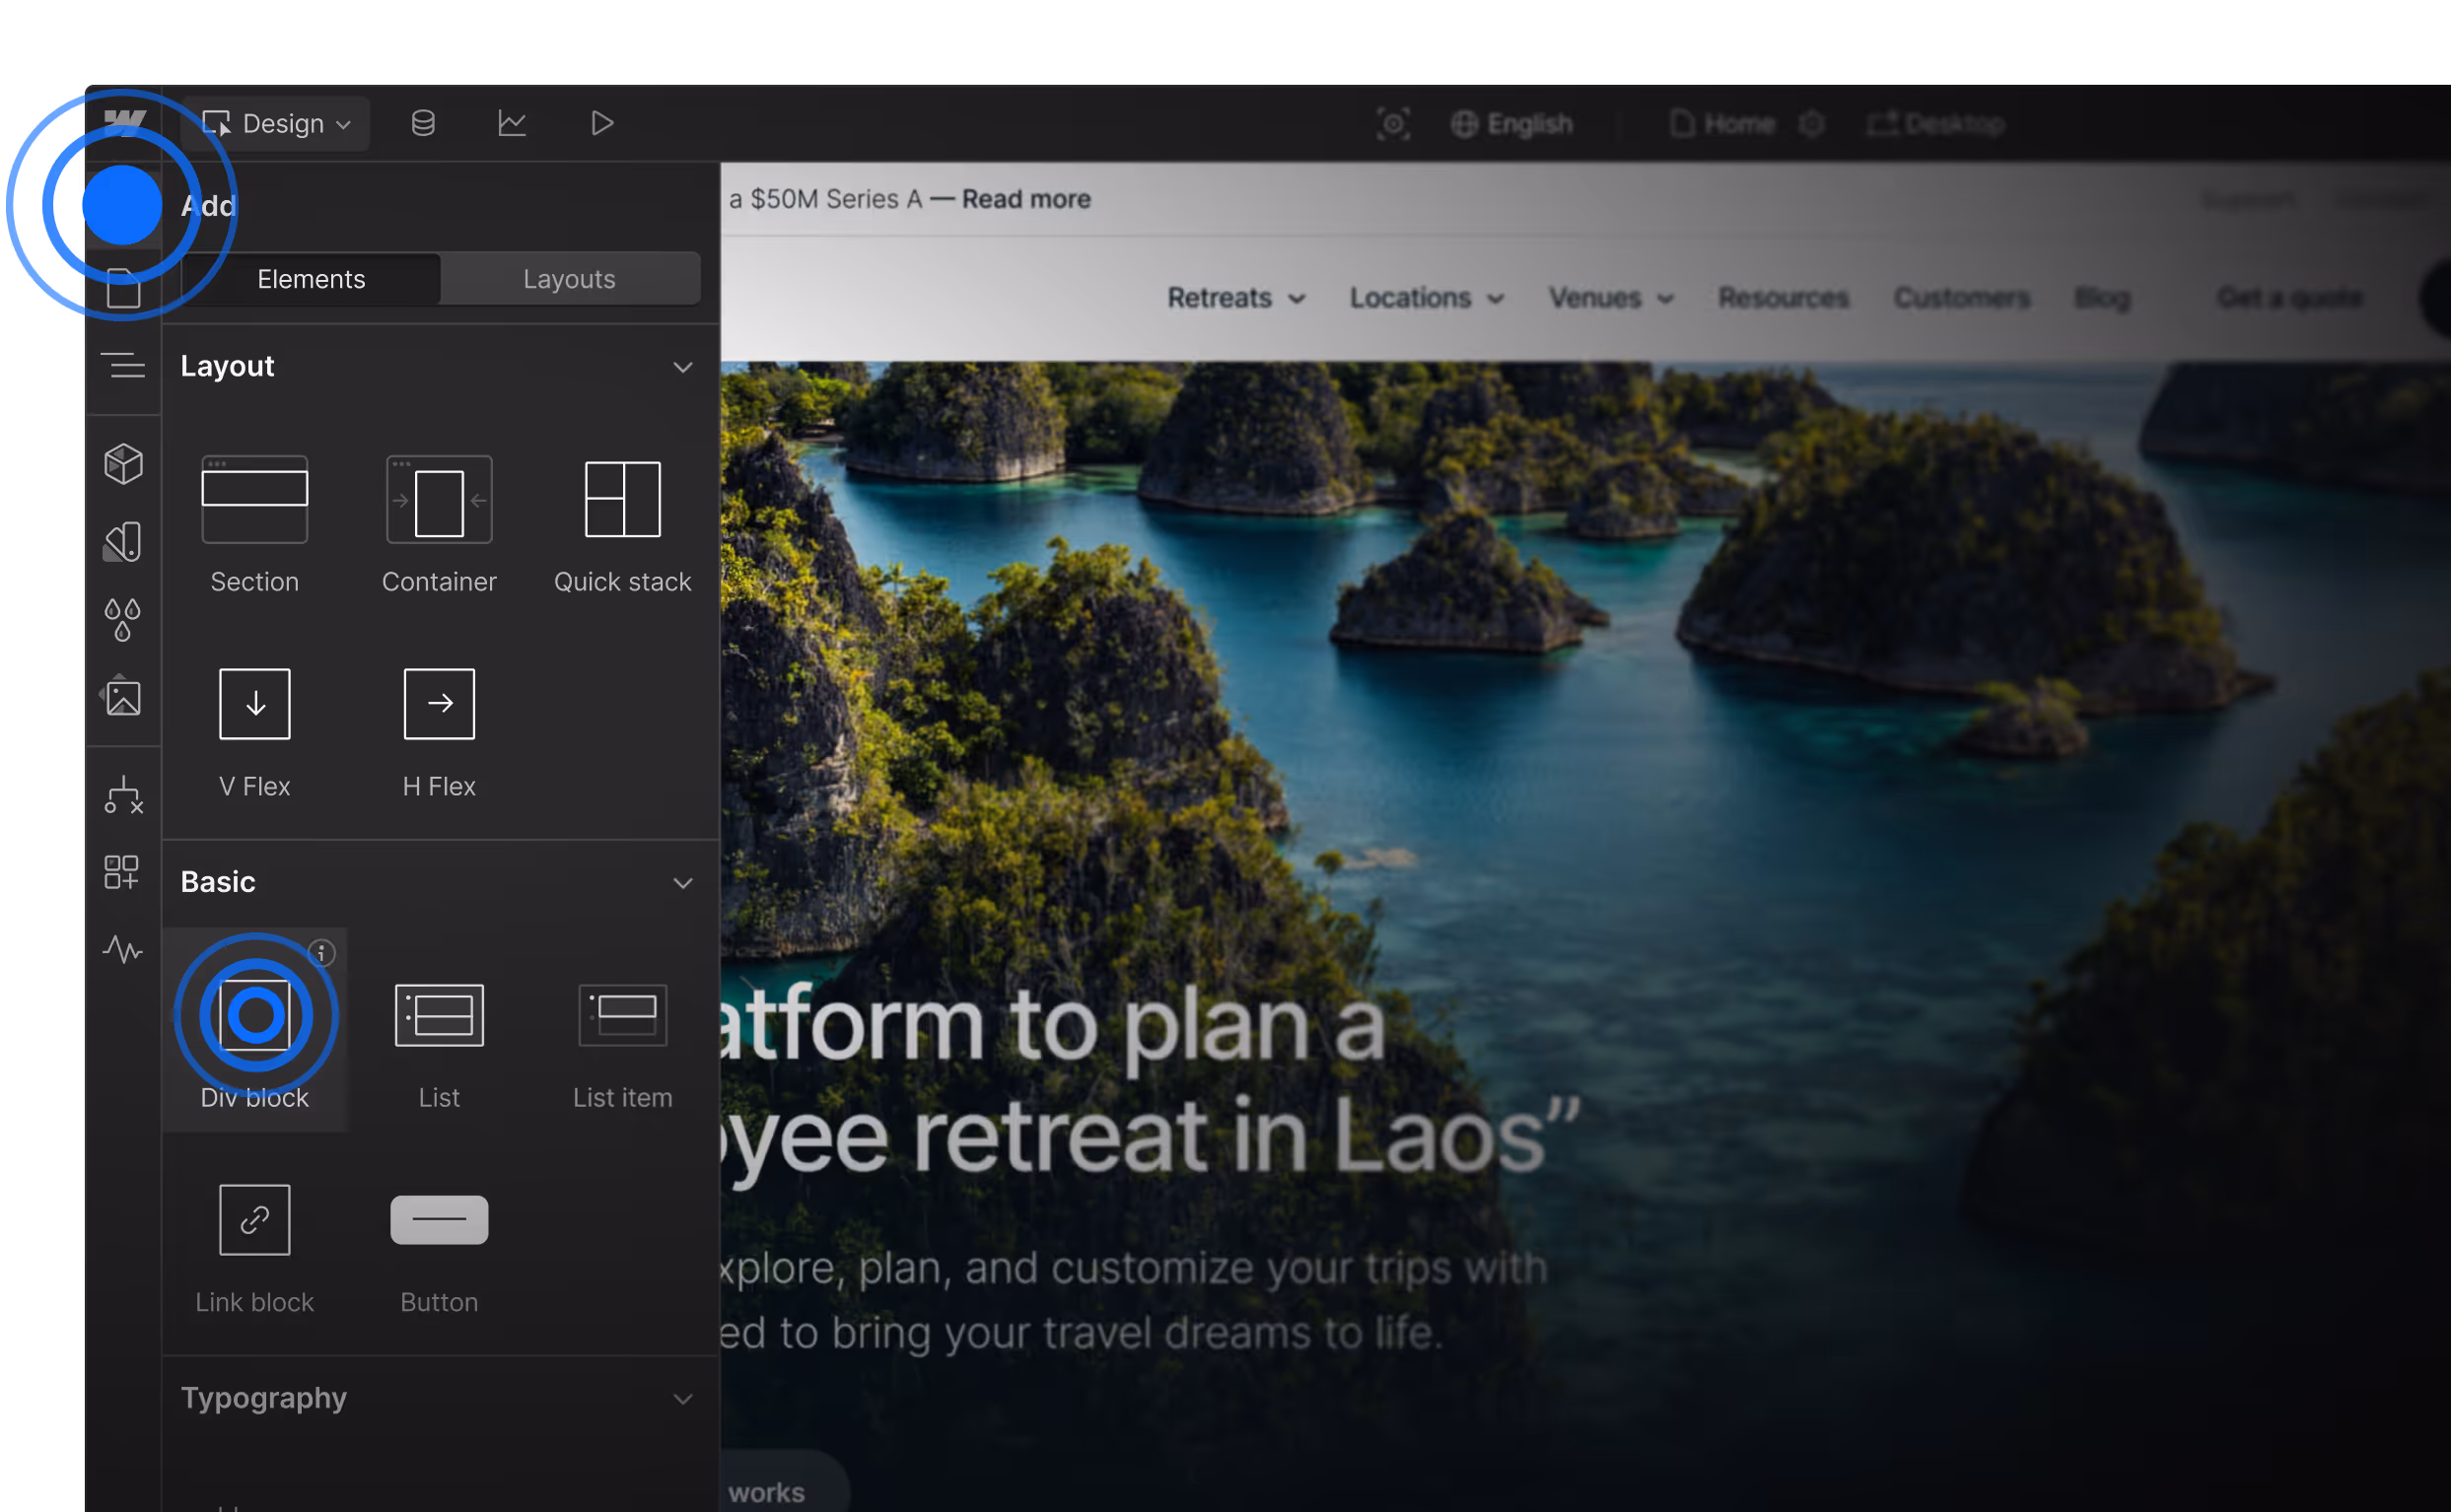Image resolution: width=2451 pixels, height=1512 pixels.
Task: Open the Assets image icon
Action: (123, 697)
